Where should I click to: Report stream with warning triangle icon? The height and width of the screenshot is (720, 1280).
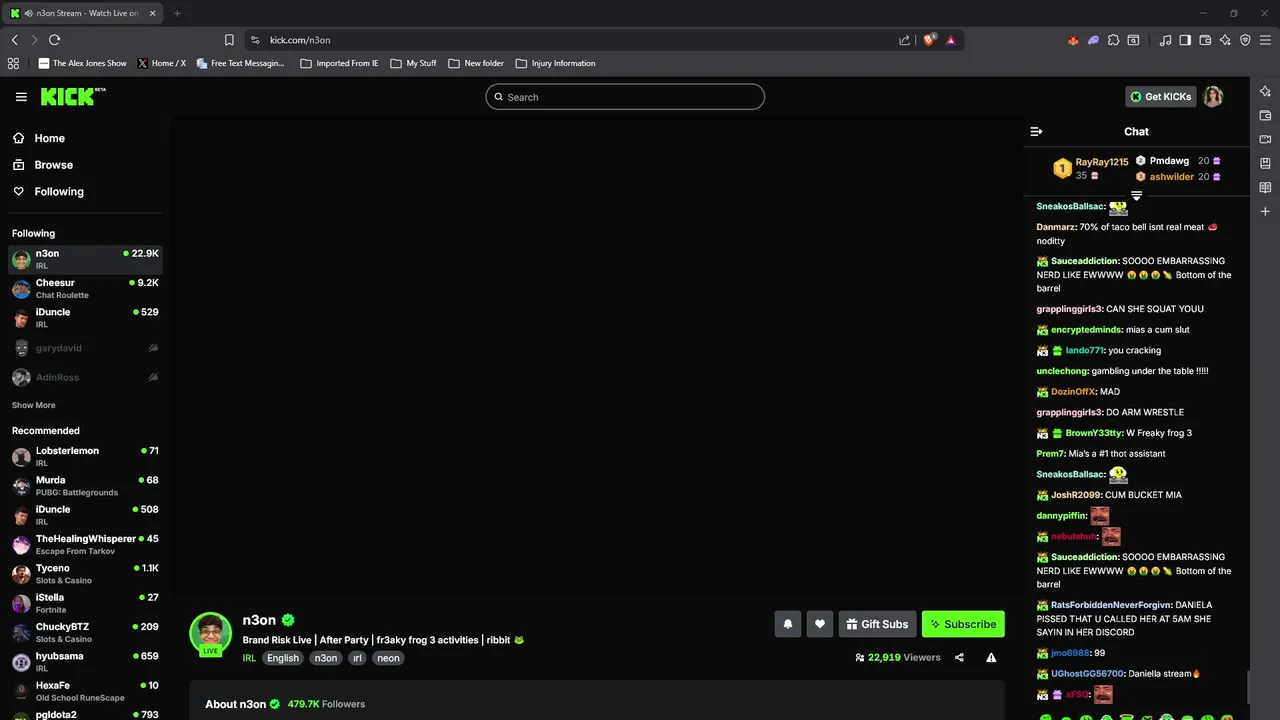[991, 658]
